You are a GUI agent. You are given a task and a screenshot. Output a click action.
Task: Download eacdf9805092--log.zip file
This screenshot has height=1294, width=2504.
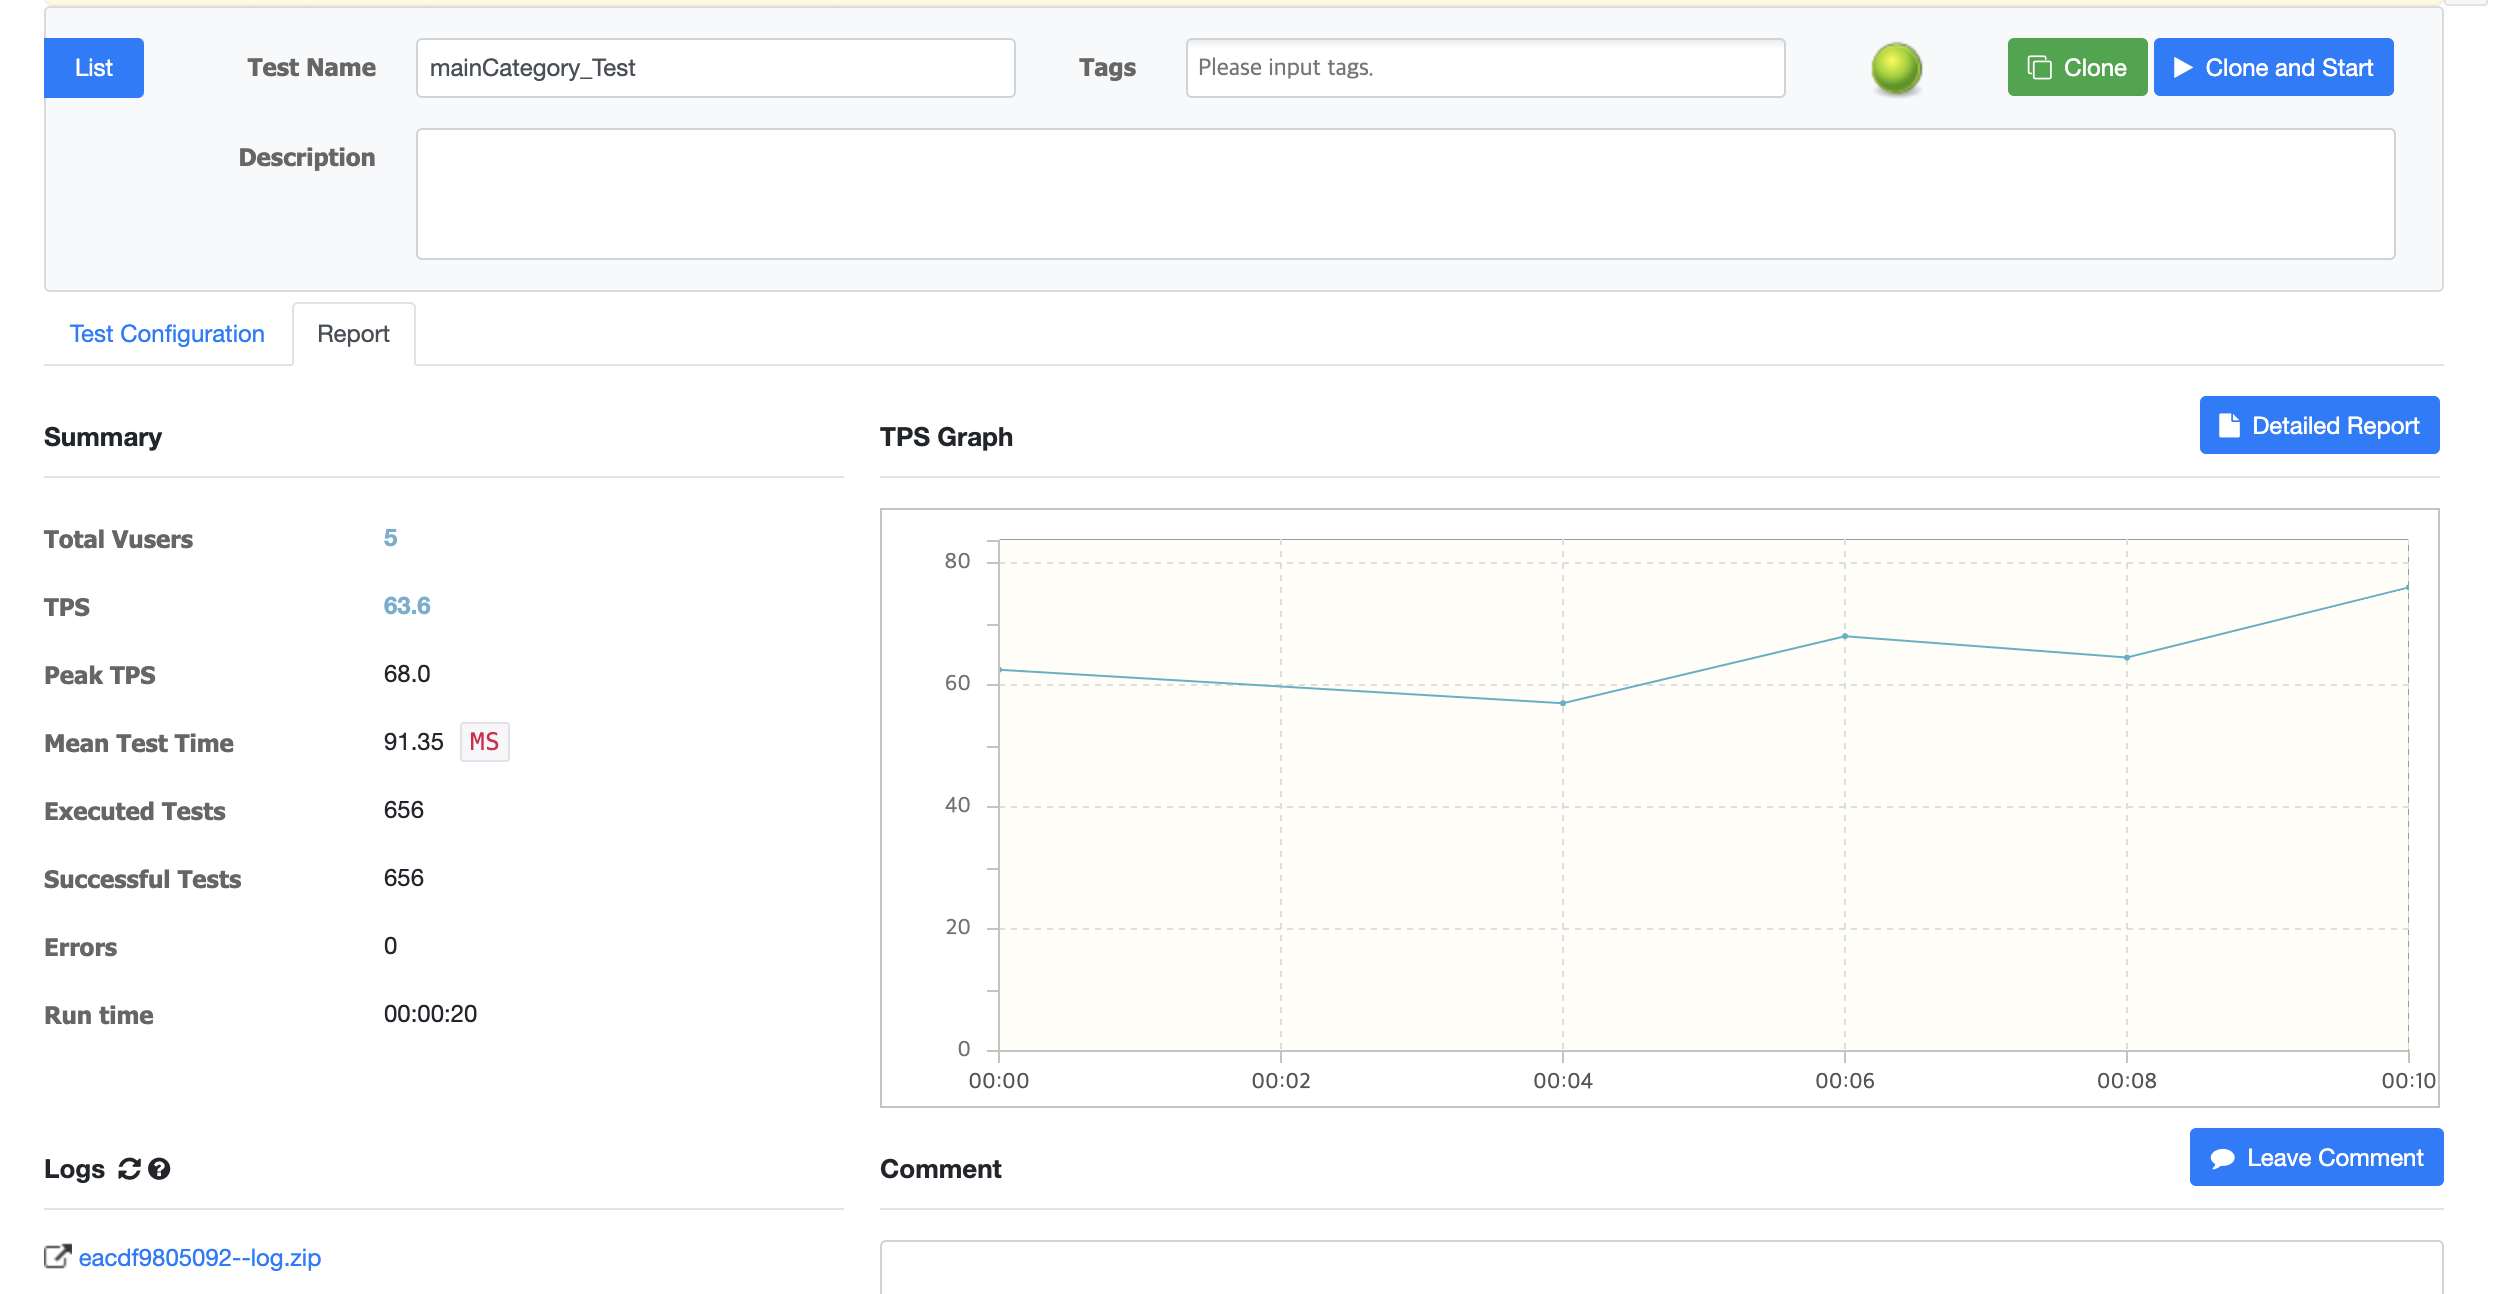tap(200, 1257)
